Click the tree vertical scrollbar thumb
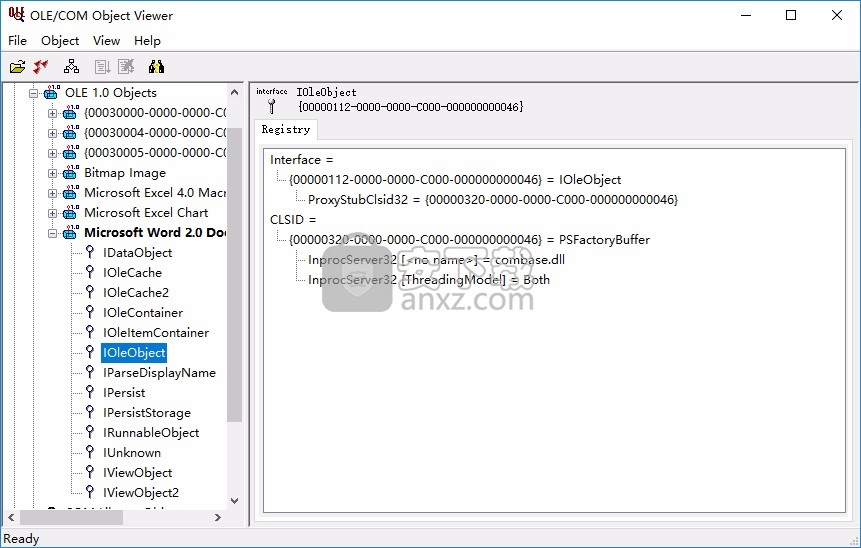This screenshot has height=548, width=861. point(234,275)
